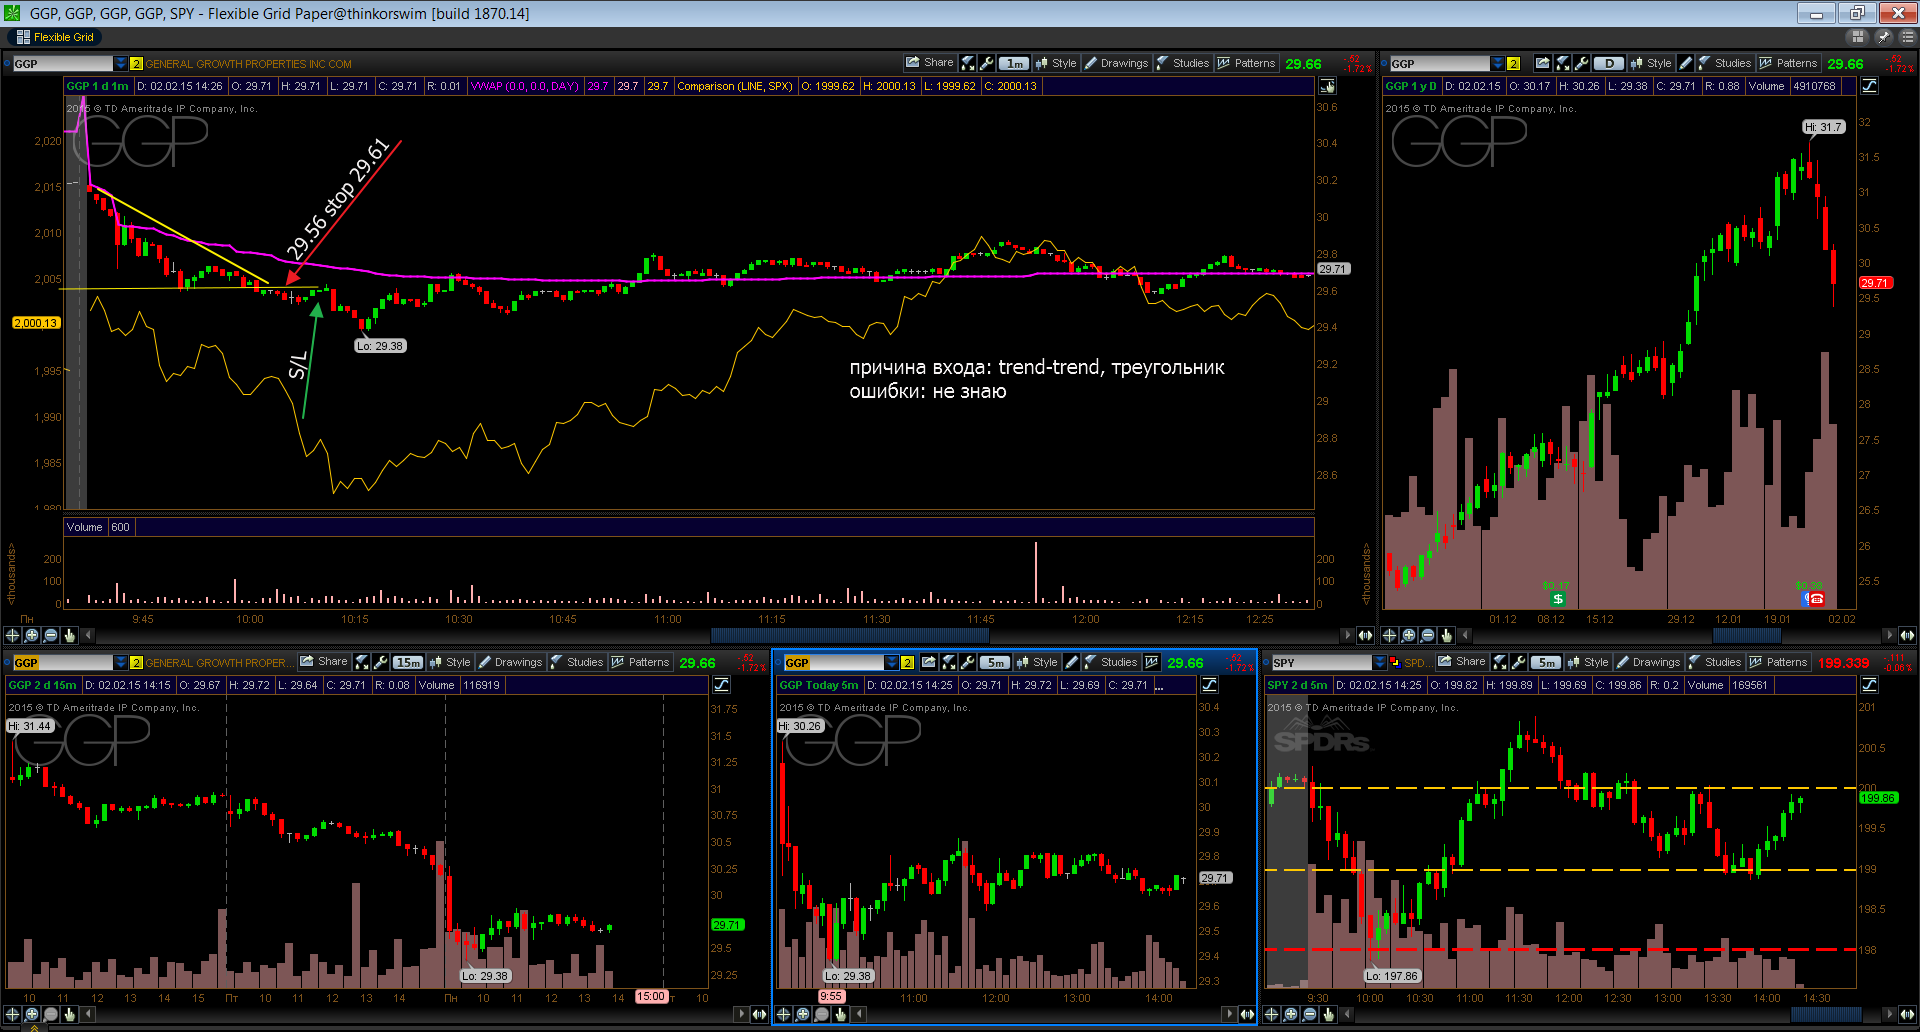Click yellow link color box in top-left chart

(136, 63)
